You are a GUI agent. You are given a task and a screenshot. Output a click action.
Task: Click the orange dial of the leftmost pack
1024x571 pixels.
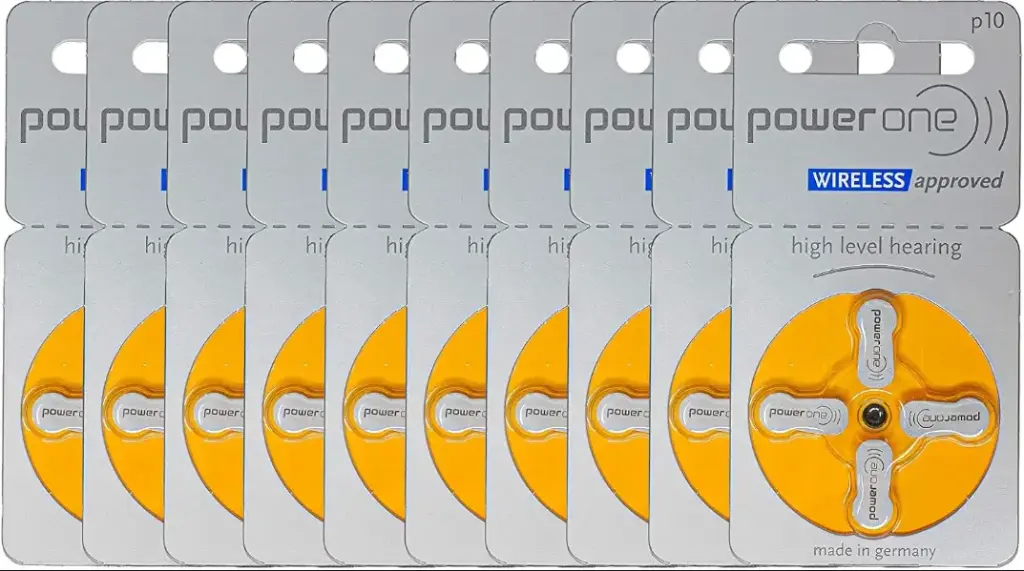[52, 414]
